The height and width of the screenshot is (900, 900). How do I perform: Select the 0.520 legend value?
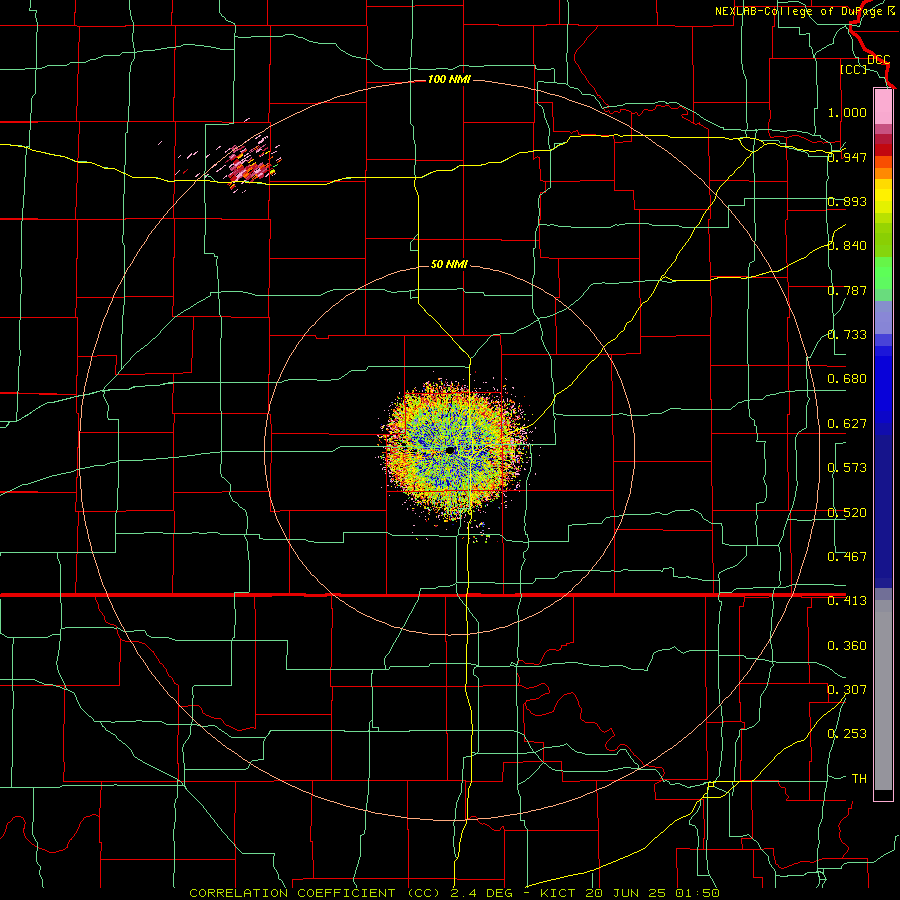coord(847,512)
